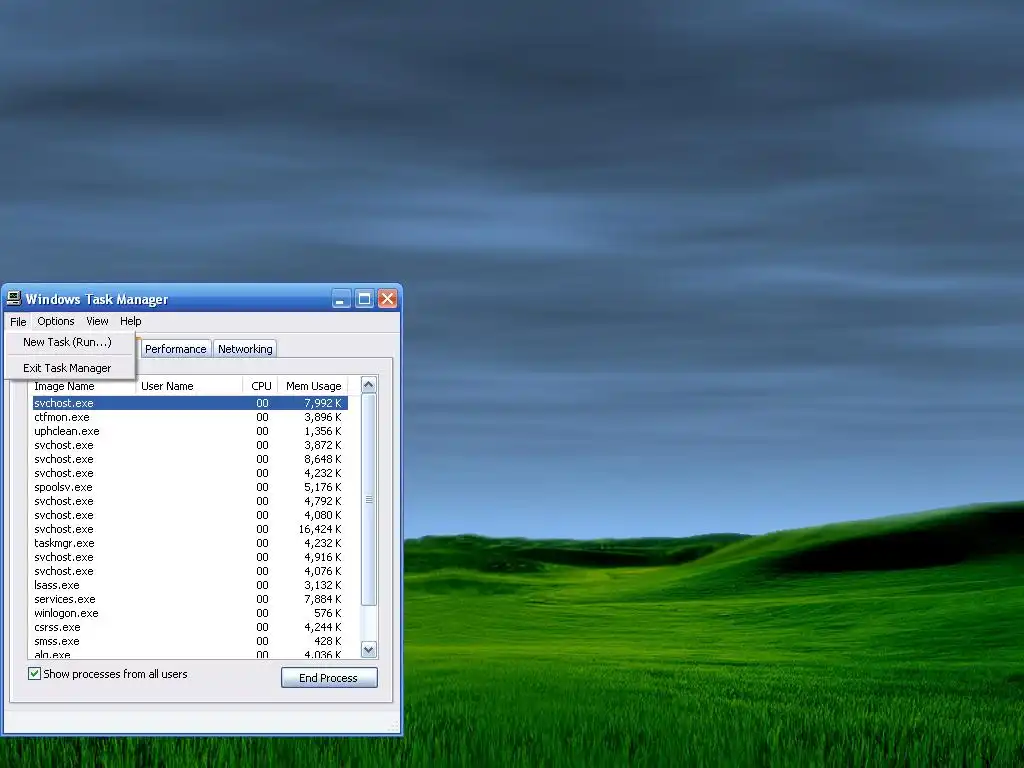Select svchost.exe row using 4,080 K
Screen dimensions: 1024x768
point(190,515)
